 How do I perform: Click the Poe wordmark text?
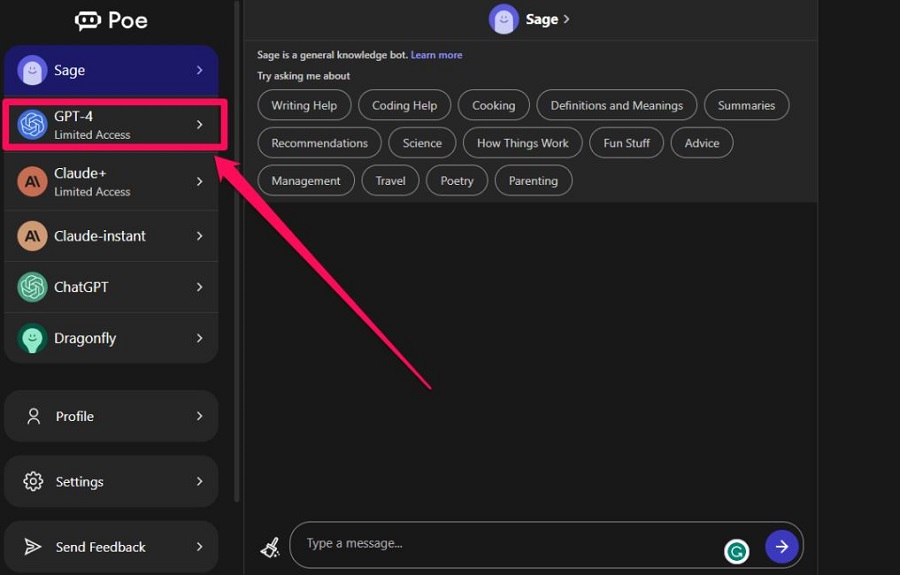pyautogui.click(x=128, y=21)
